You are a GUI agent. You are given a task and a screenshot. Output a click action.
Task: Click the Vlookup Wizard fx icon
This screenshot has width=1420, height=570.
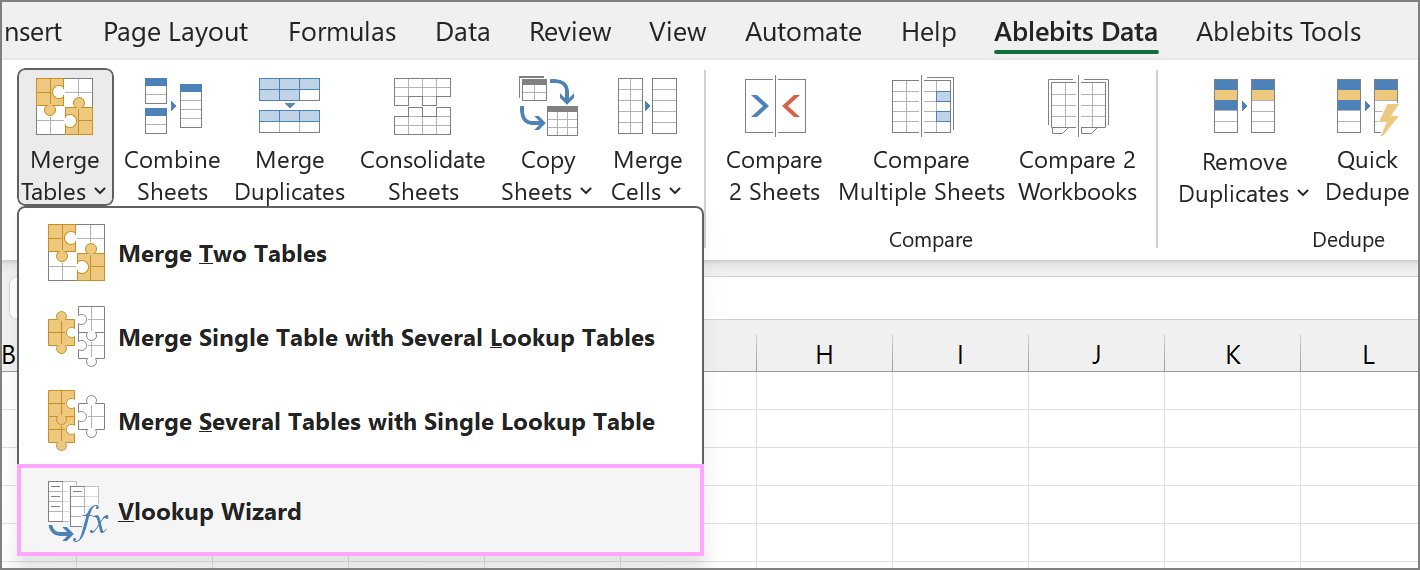coord(77,511)
